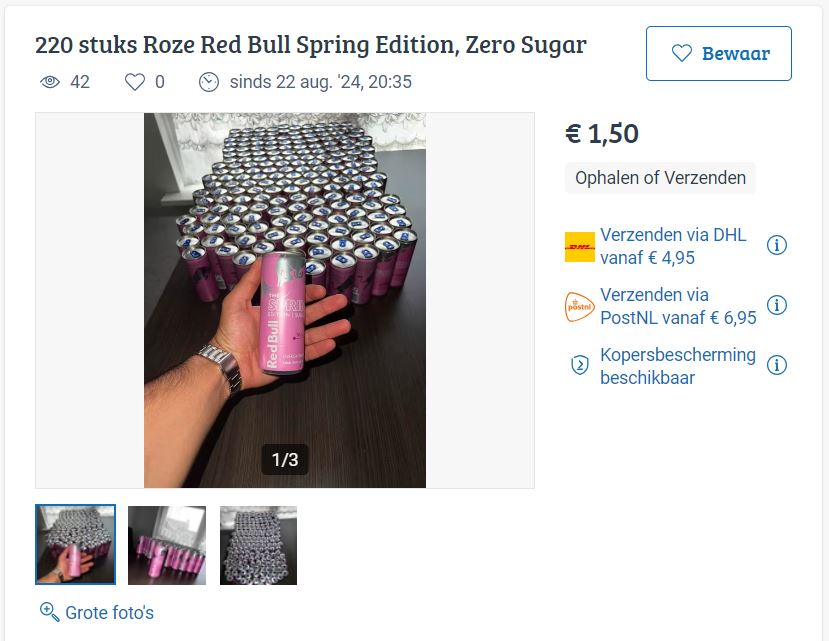Select the second photo thumbnail
This screenshot has width=829, height=641.
[x=167, y=545]
